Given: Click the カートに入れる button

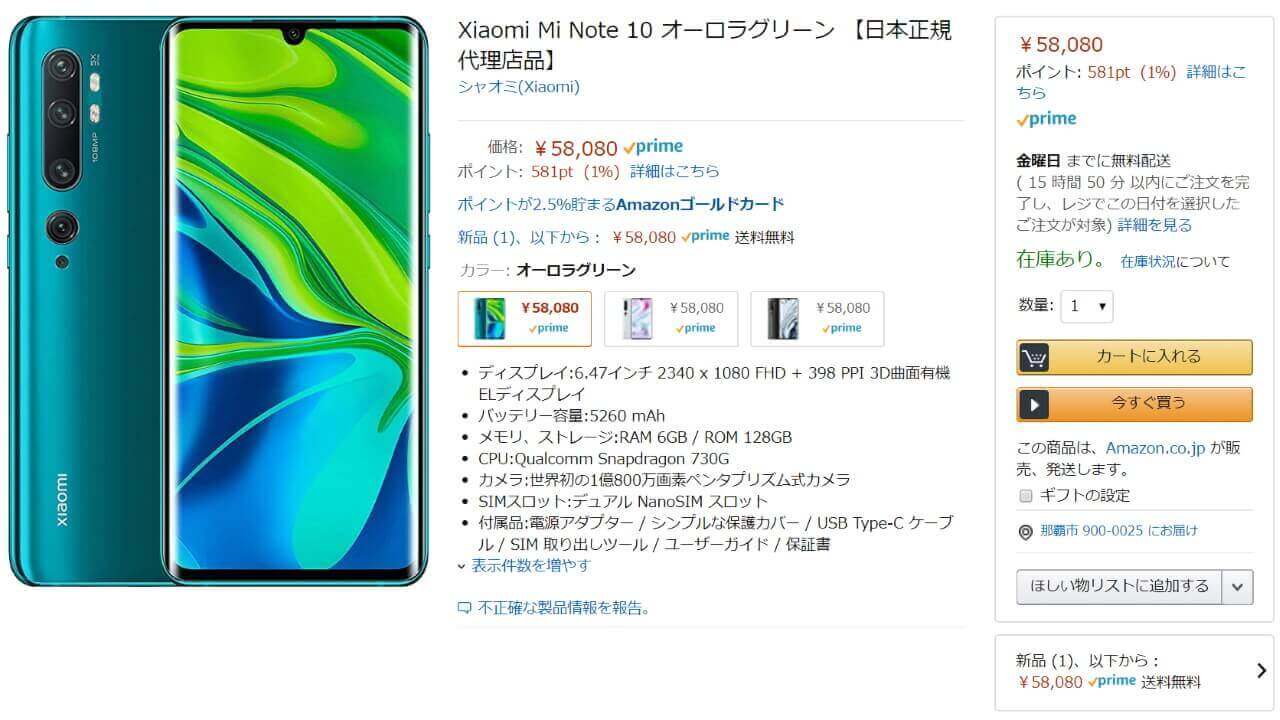Looking at the screenshot, I should [x=1134, y=357].
